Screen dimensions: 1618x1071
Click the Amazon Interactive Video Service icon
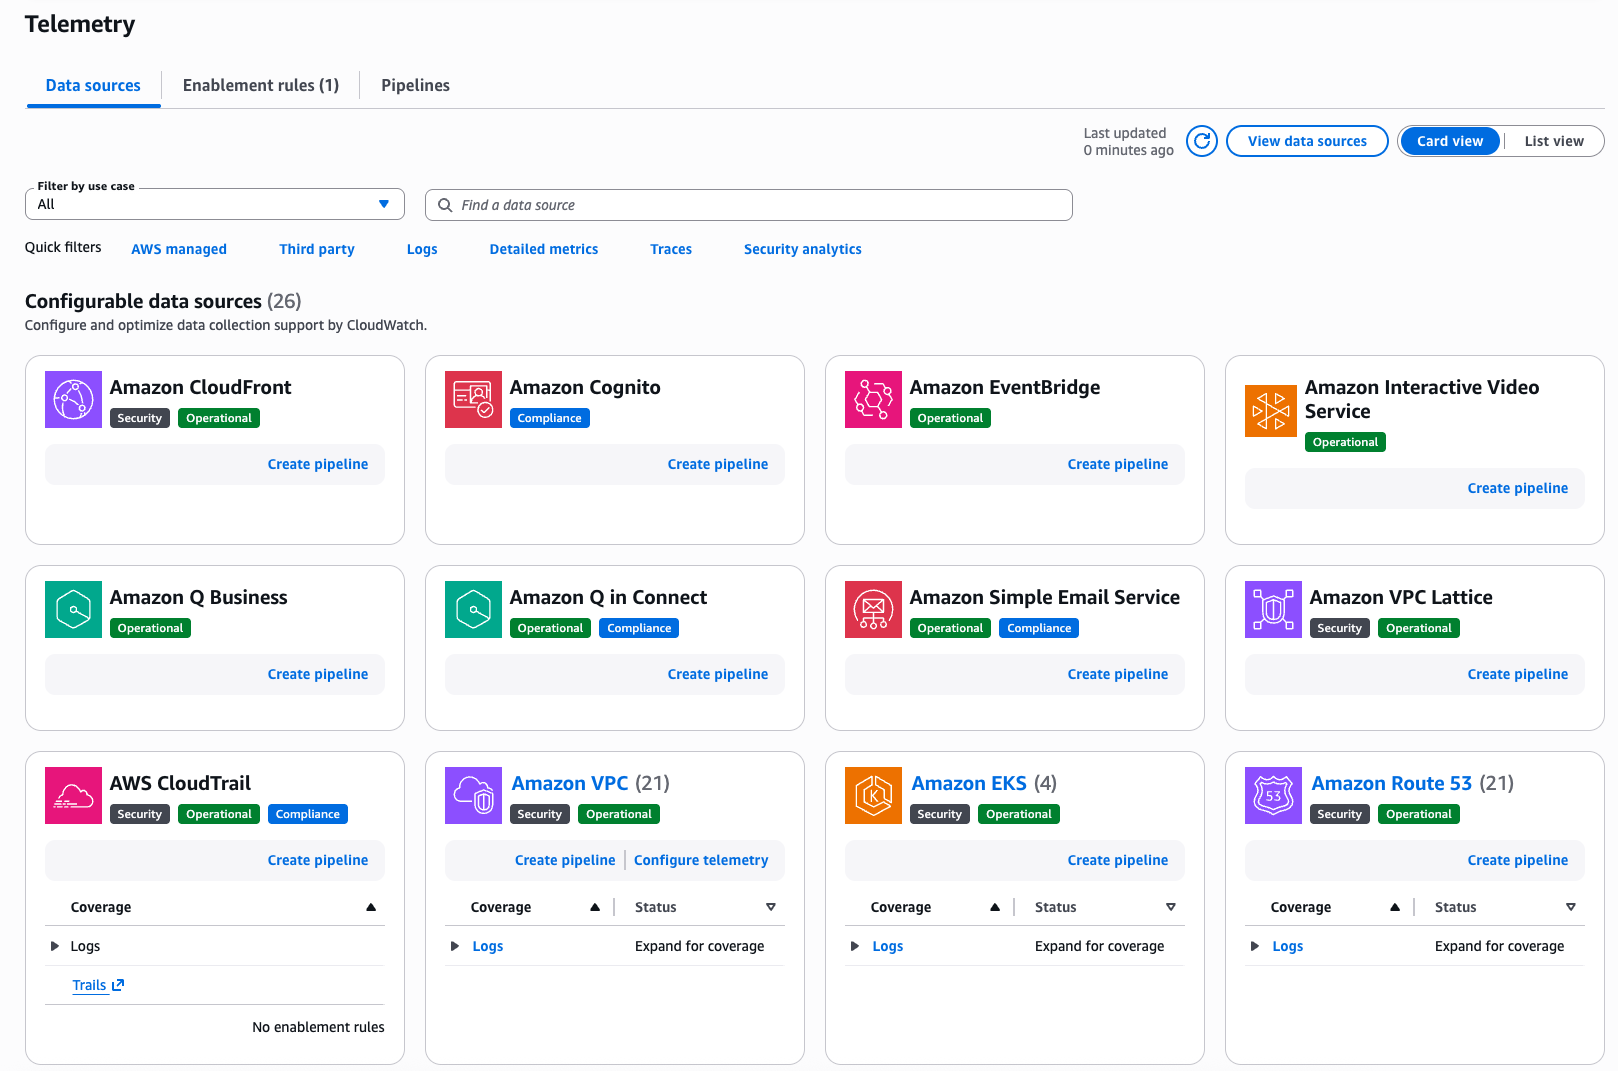point(1270,411)
